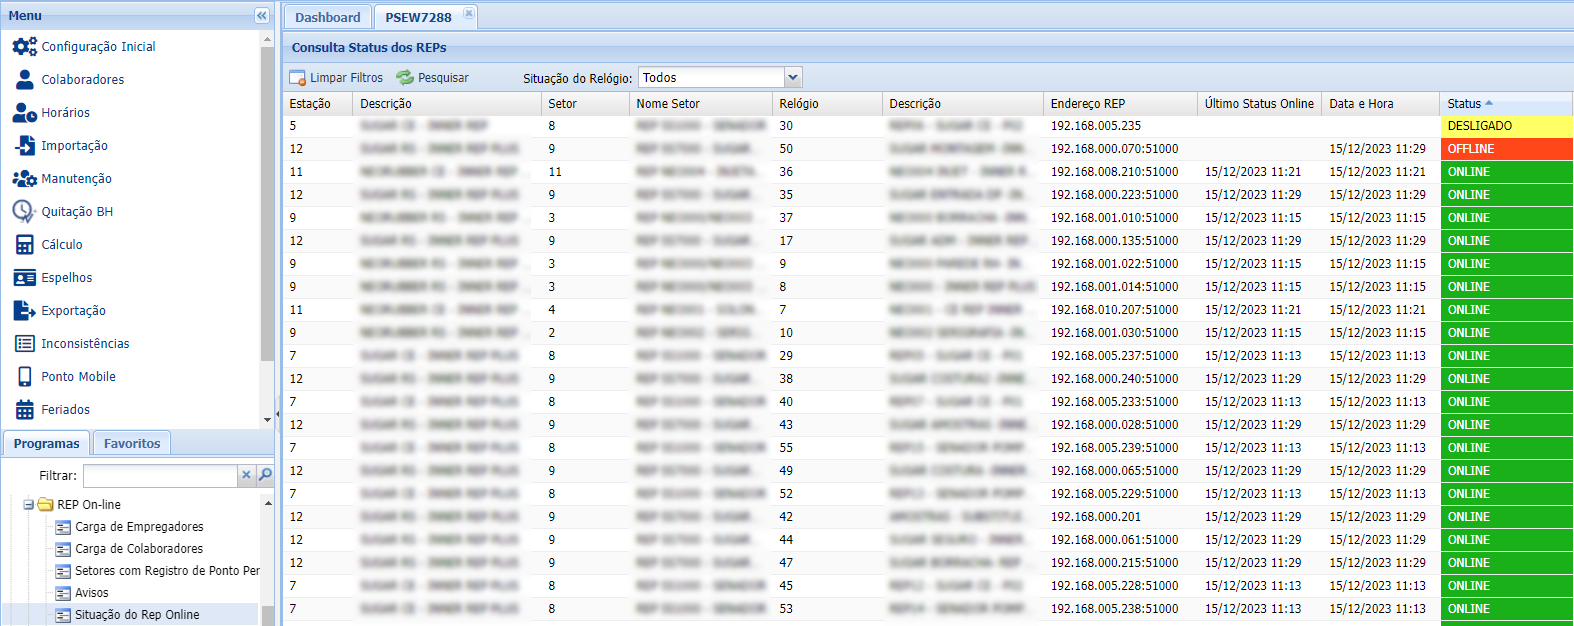The width and height of the screenshot is (1574, 626).
Task: Click the Horários clock icon
Action: click(24, 113)
